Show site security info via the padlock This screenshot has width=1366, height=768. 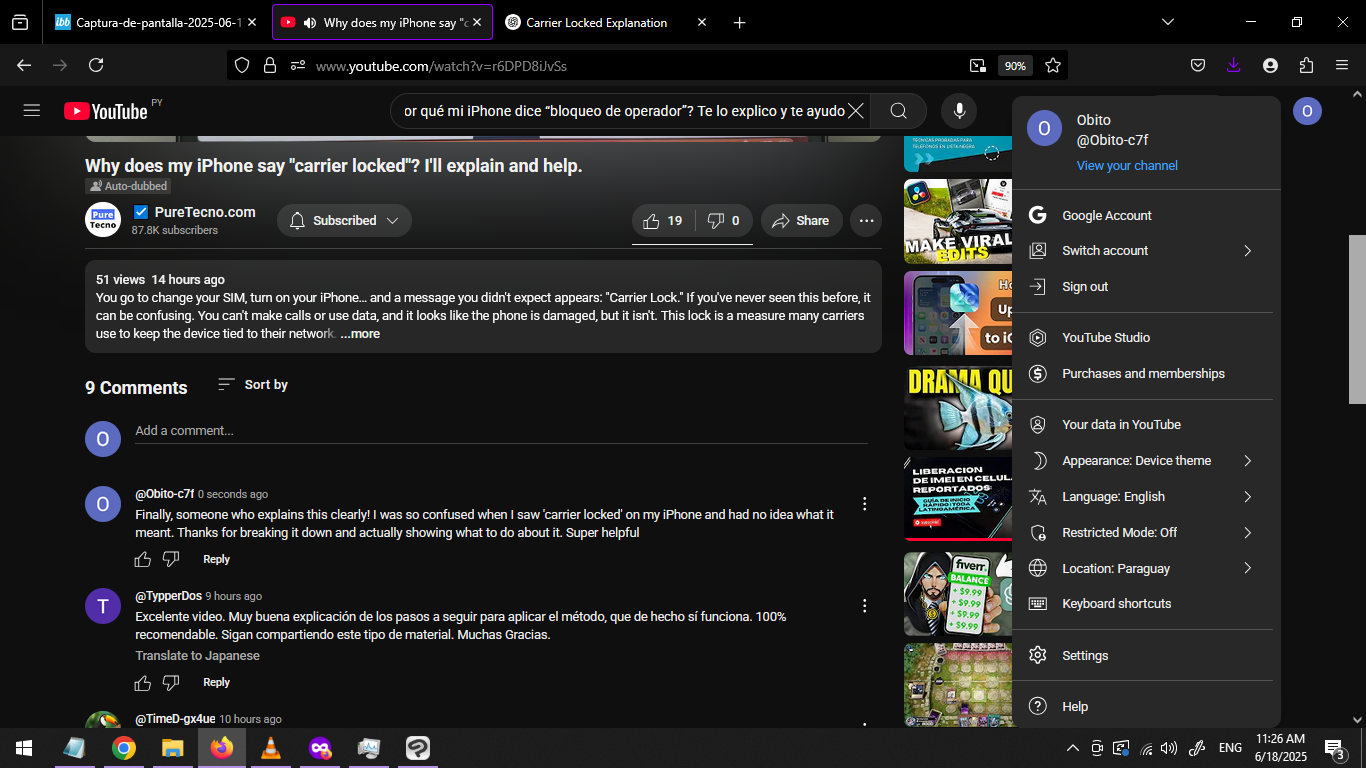(x=269, y=66)
